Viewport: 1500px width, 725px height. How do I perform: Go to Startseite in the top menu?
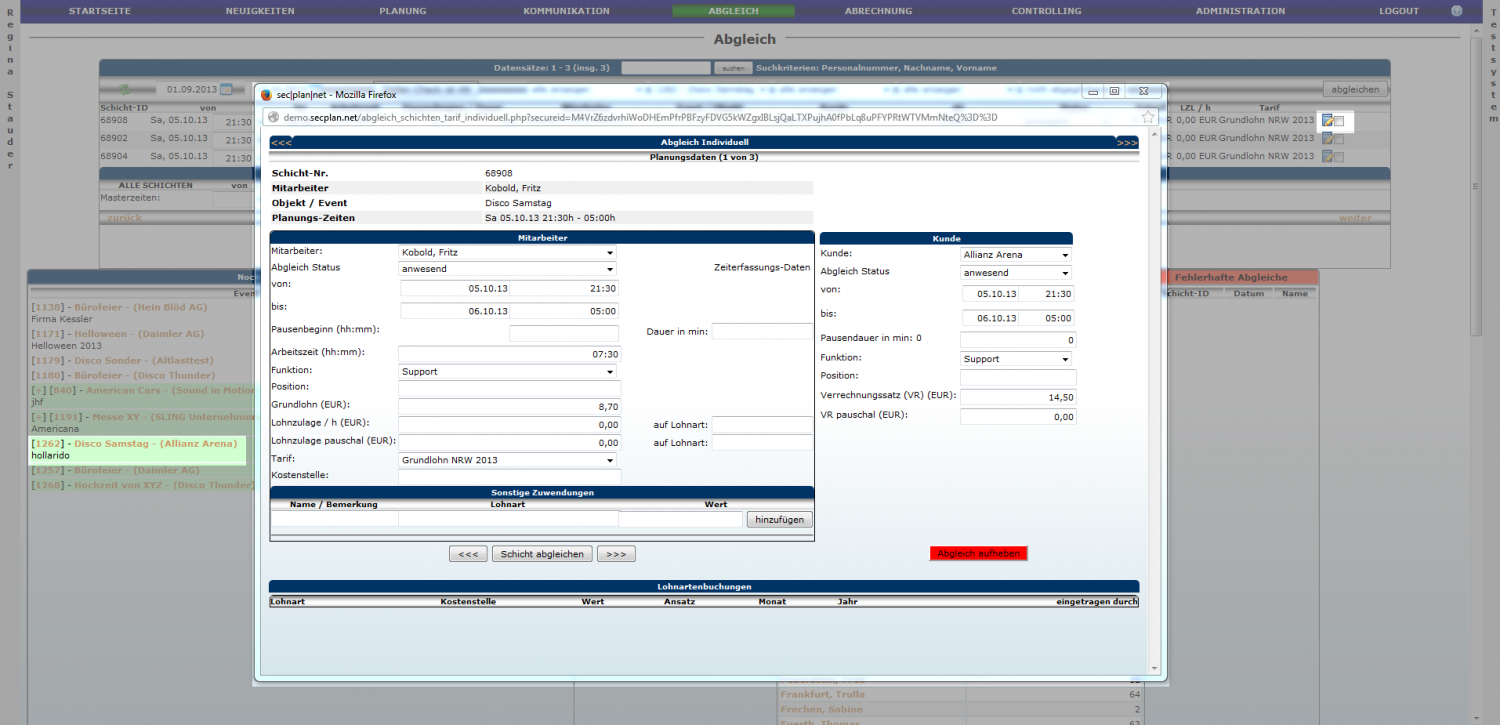99,11
